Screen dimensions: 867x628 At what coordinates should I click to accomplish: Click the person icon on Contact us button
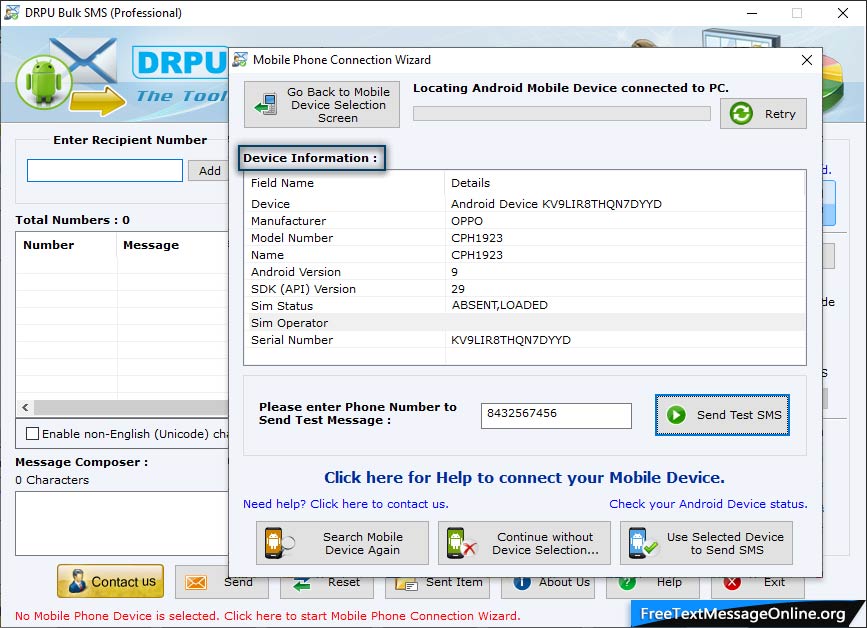[77, 582]
